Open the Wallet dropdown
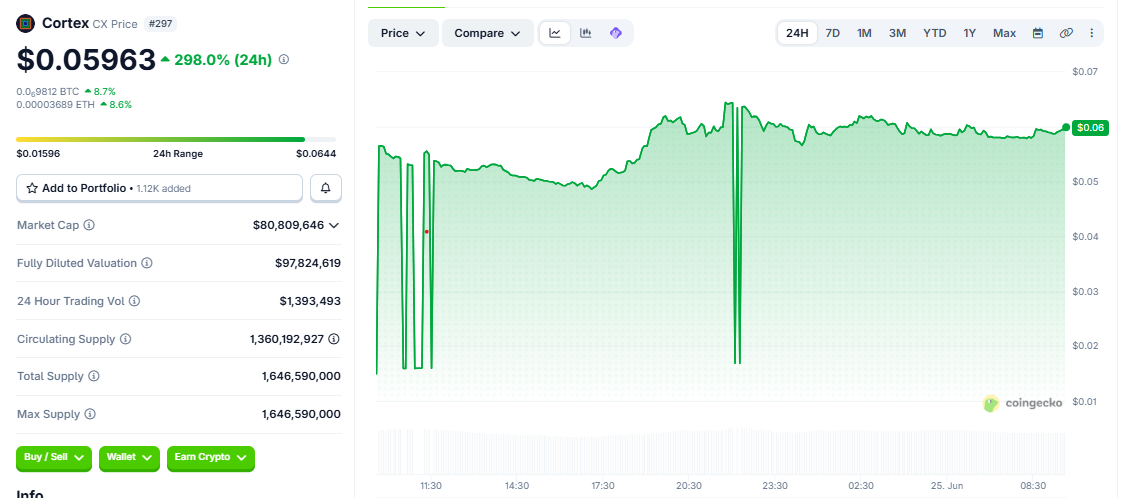1124x498 pixels. (129, 457)
